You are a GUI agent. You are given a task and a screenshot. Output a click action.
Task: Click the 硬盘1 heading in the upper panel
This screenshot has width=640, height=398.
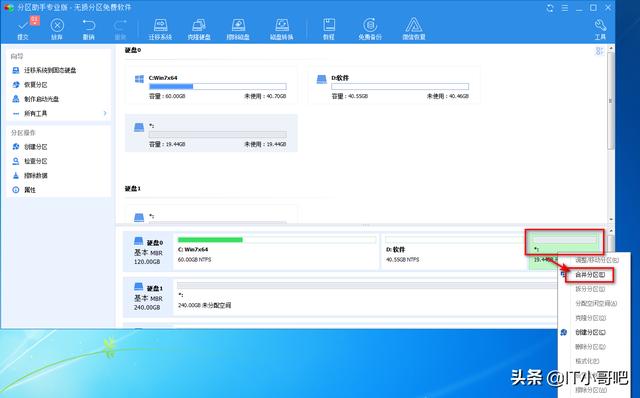point(133,189)
